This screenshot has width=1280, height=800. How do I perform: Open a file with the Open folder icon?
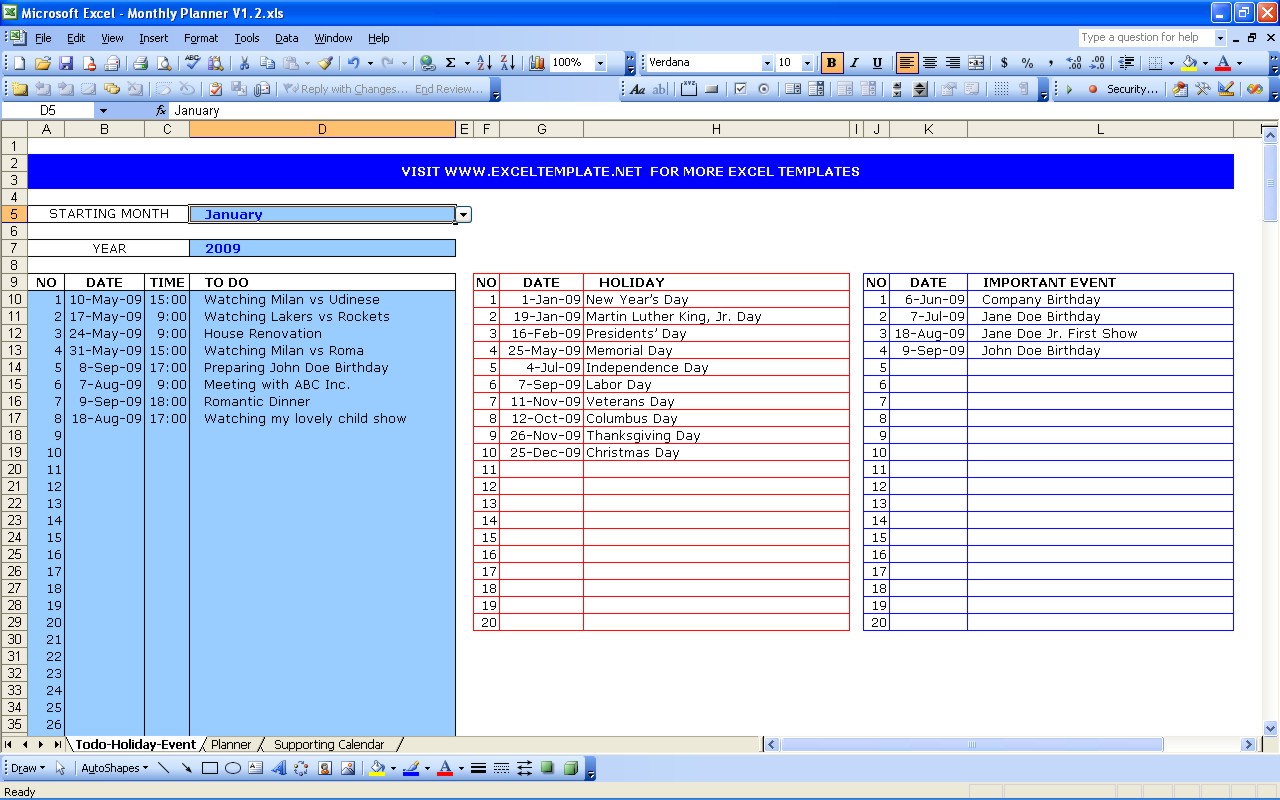tap(43, 63)
